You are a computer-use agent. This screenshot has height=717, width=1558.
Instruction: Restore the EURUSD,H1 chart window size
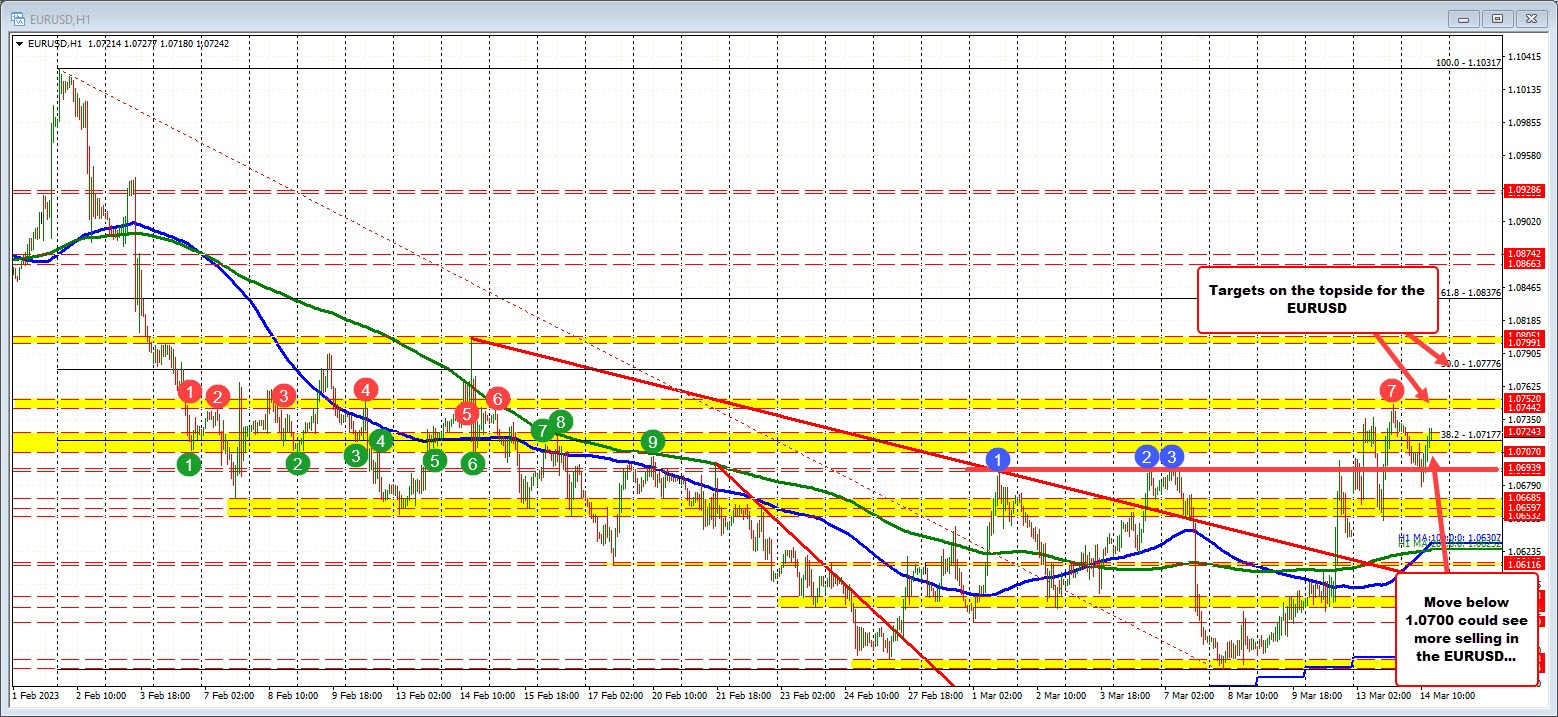click(1497, 19)
